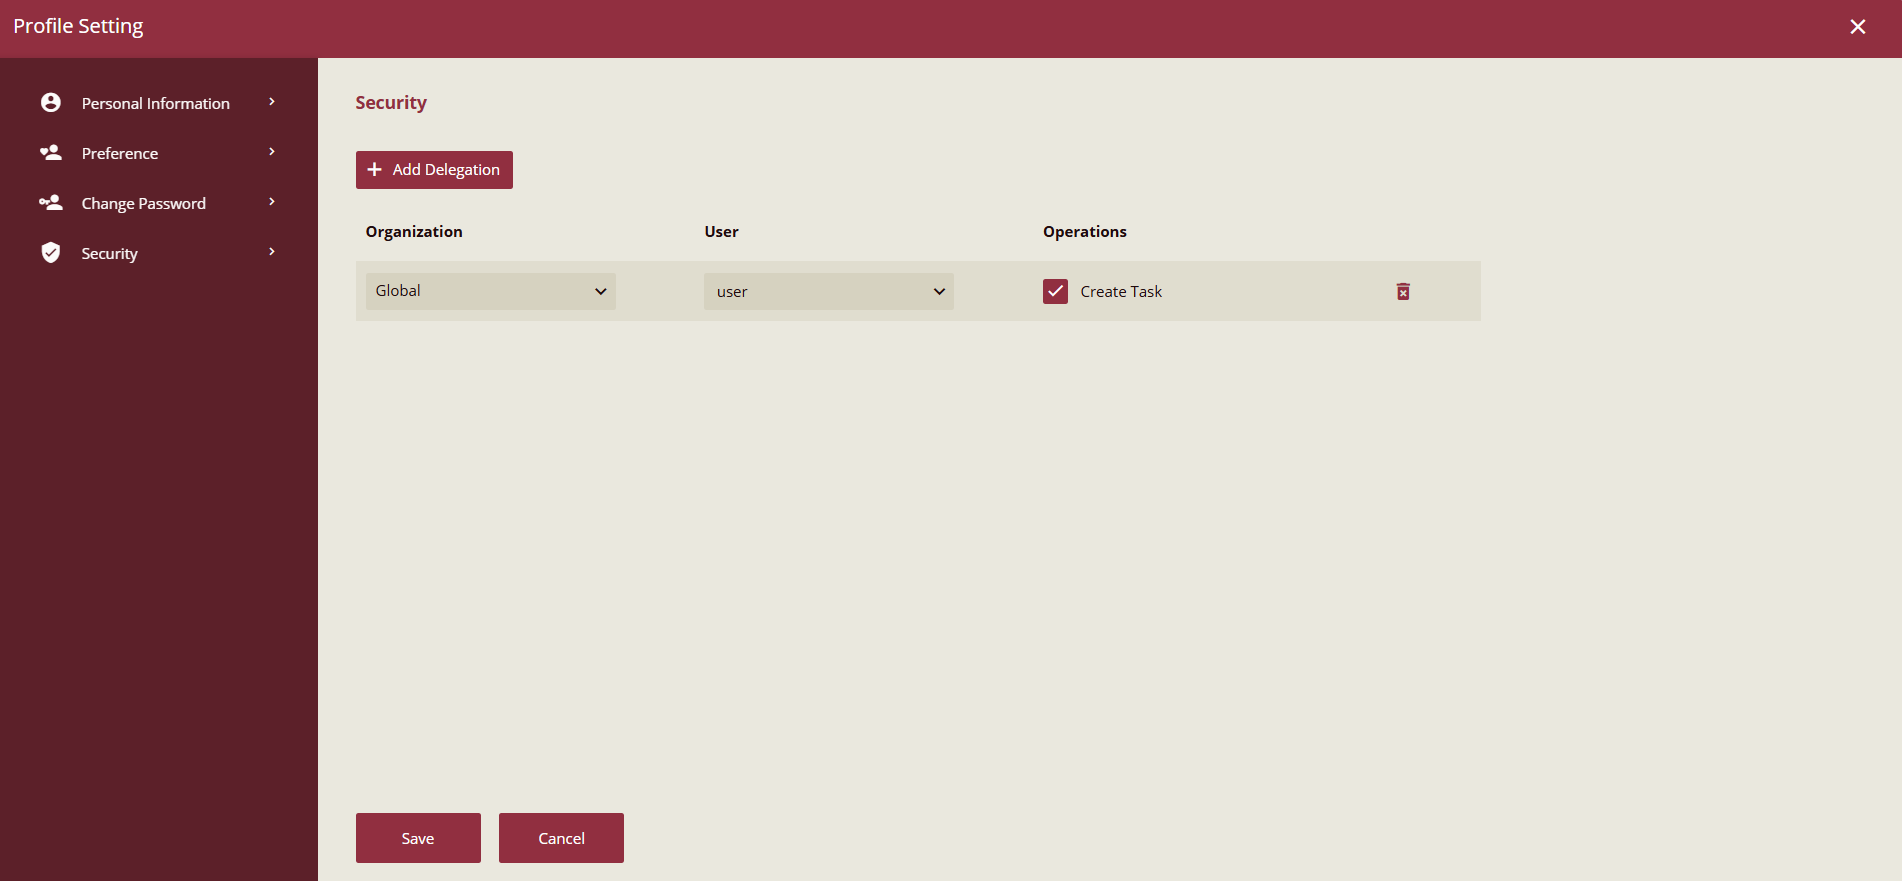Open the Organization dropdown showing Global
This screenshot has height=881, width=1902.
491,291
